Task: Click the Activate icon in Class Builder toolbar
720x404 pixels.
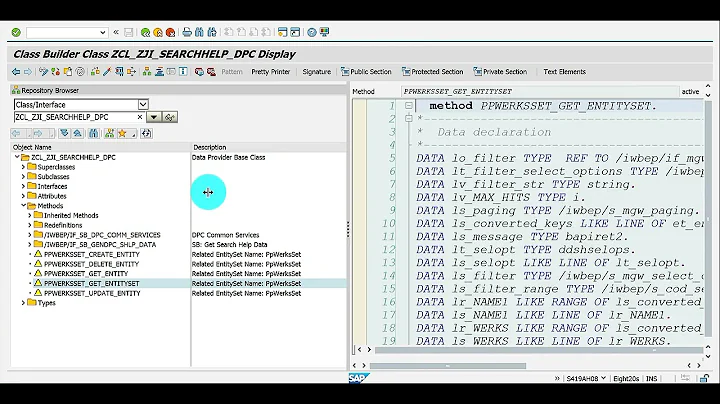Action: 107,72
